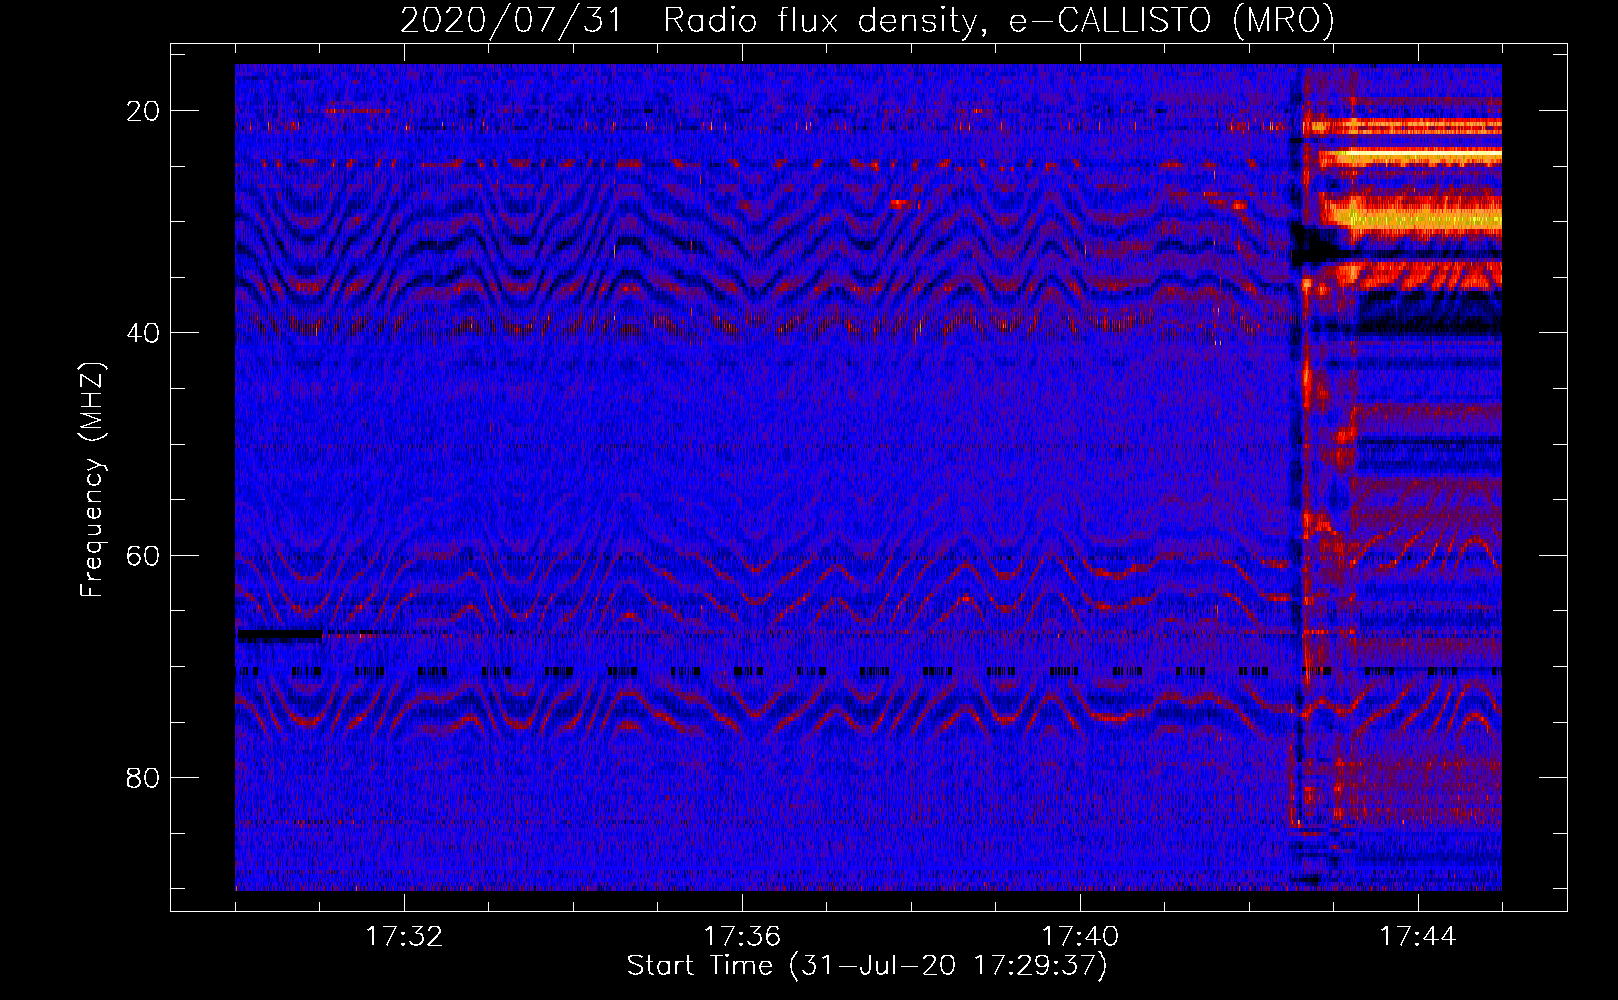Click the 80 MHz frequency tick label
1618x1000 pixels.
[144, 777]
